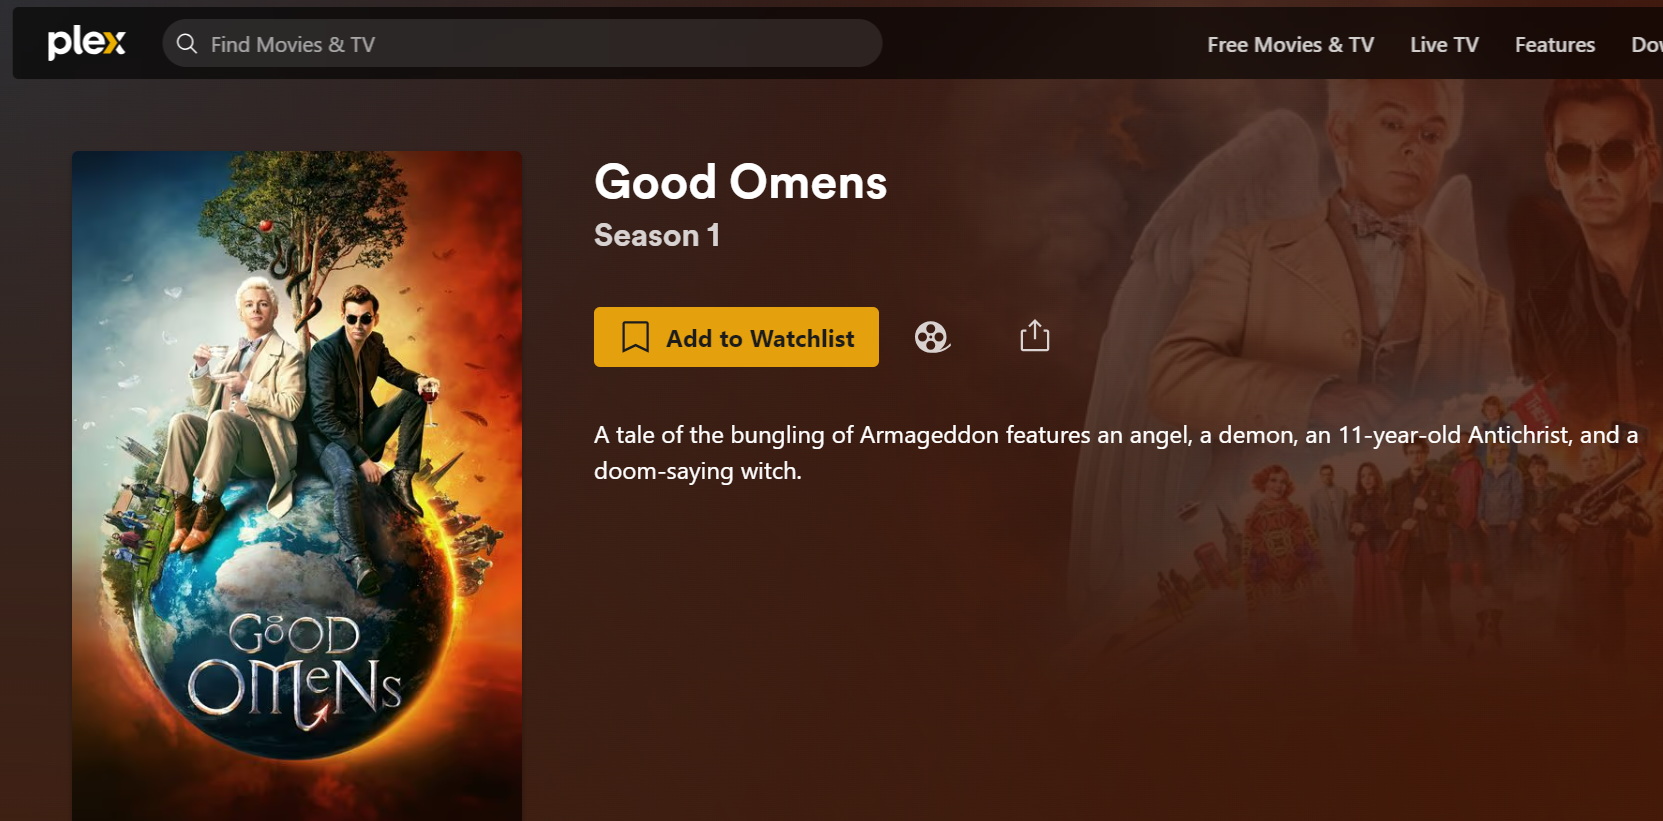This screenshot has width=1663, height=821.
Task: Open the Free Movies & TV menu
Action: pos(1290,45)
